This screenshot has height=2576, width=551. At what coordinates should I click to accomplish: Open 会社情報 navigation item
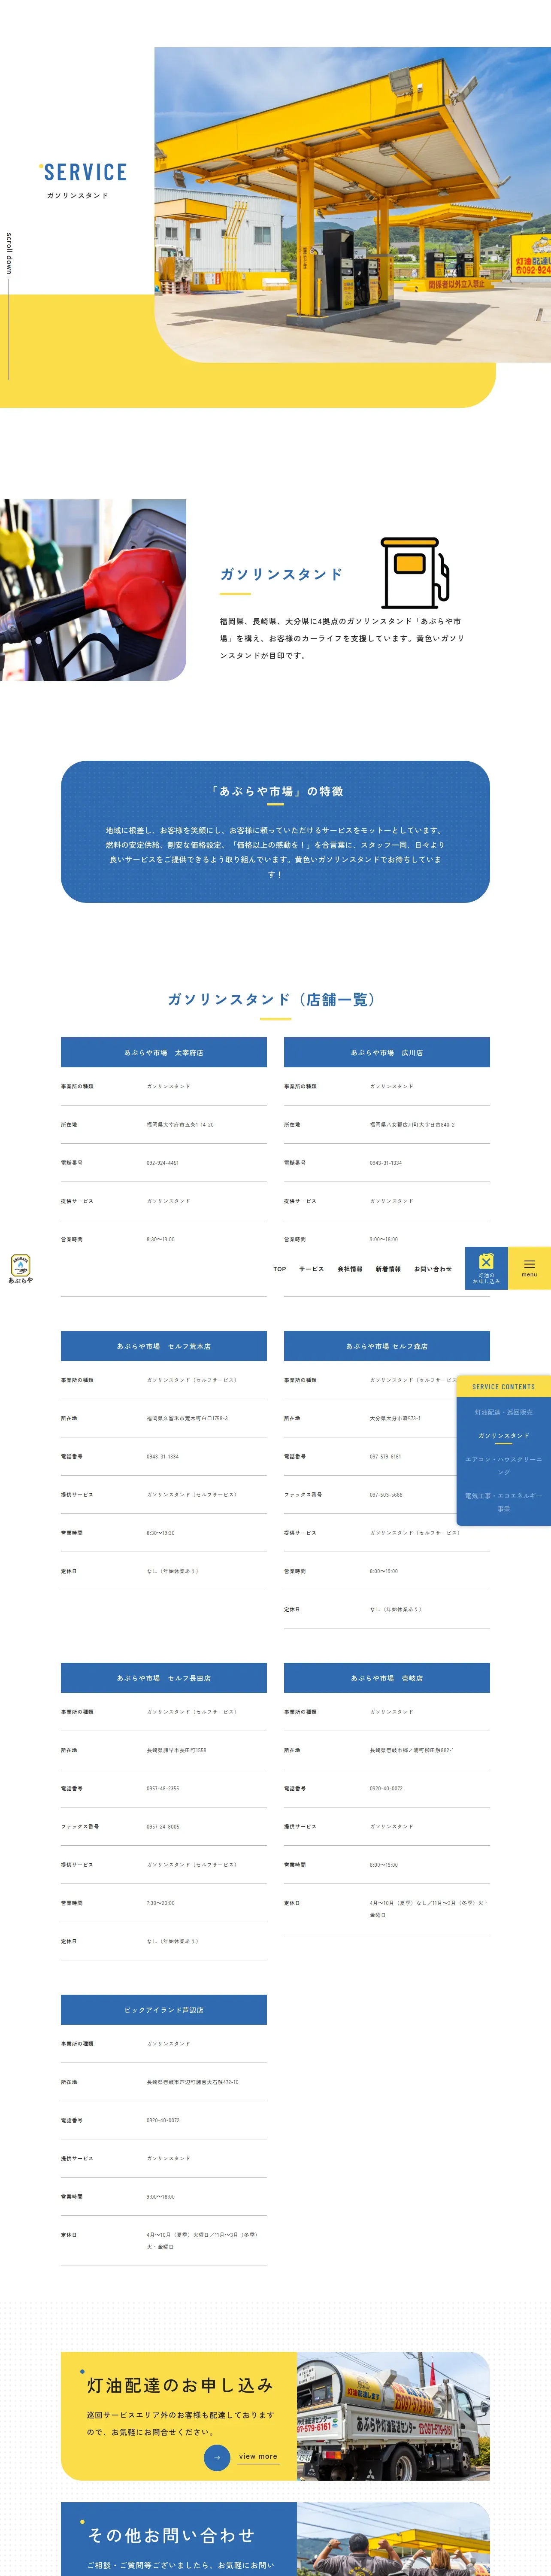pyautogui.click(x=350, y=1269)
